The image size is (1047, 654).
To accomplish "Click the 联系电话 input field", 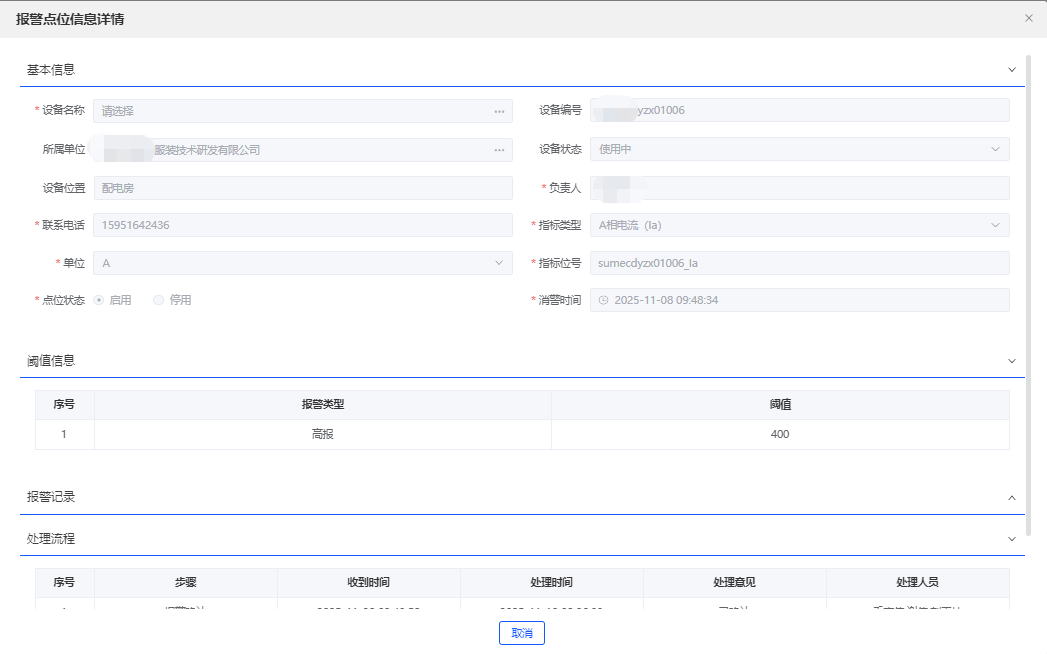I will point(300,224).
